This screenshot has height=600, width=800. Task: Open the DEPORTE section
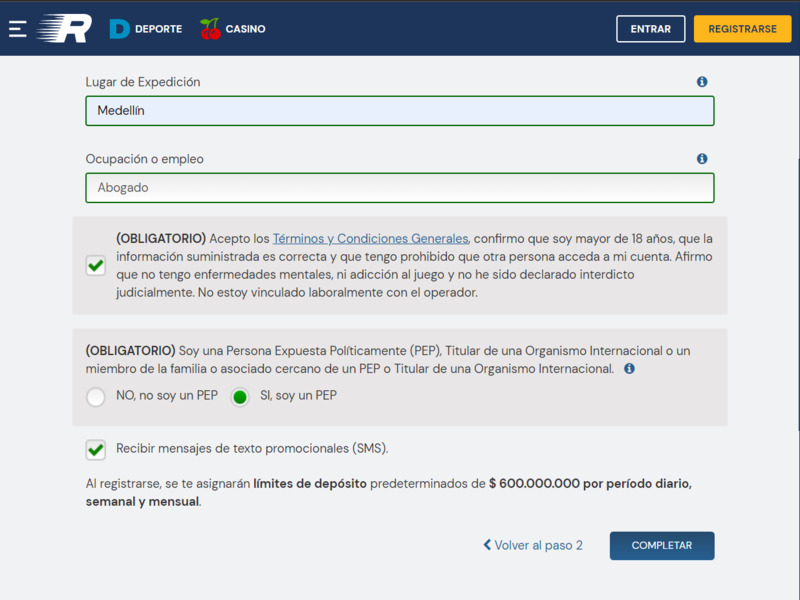click(x=146, y=29)
